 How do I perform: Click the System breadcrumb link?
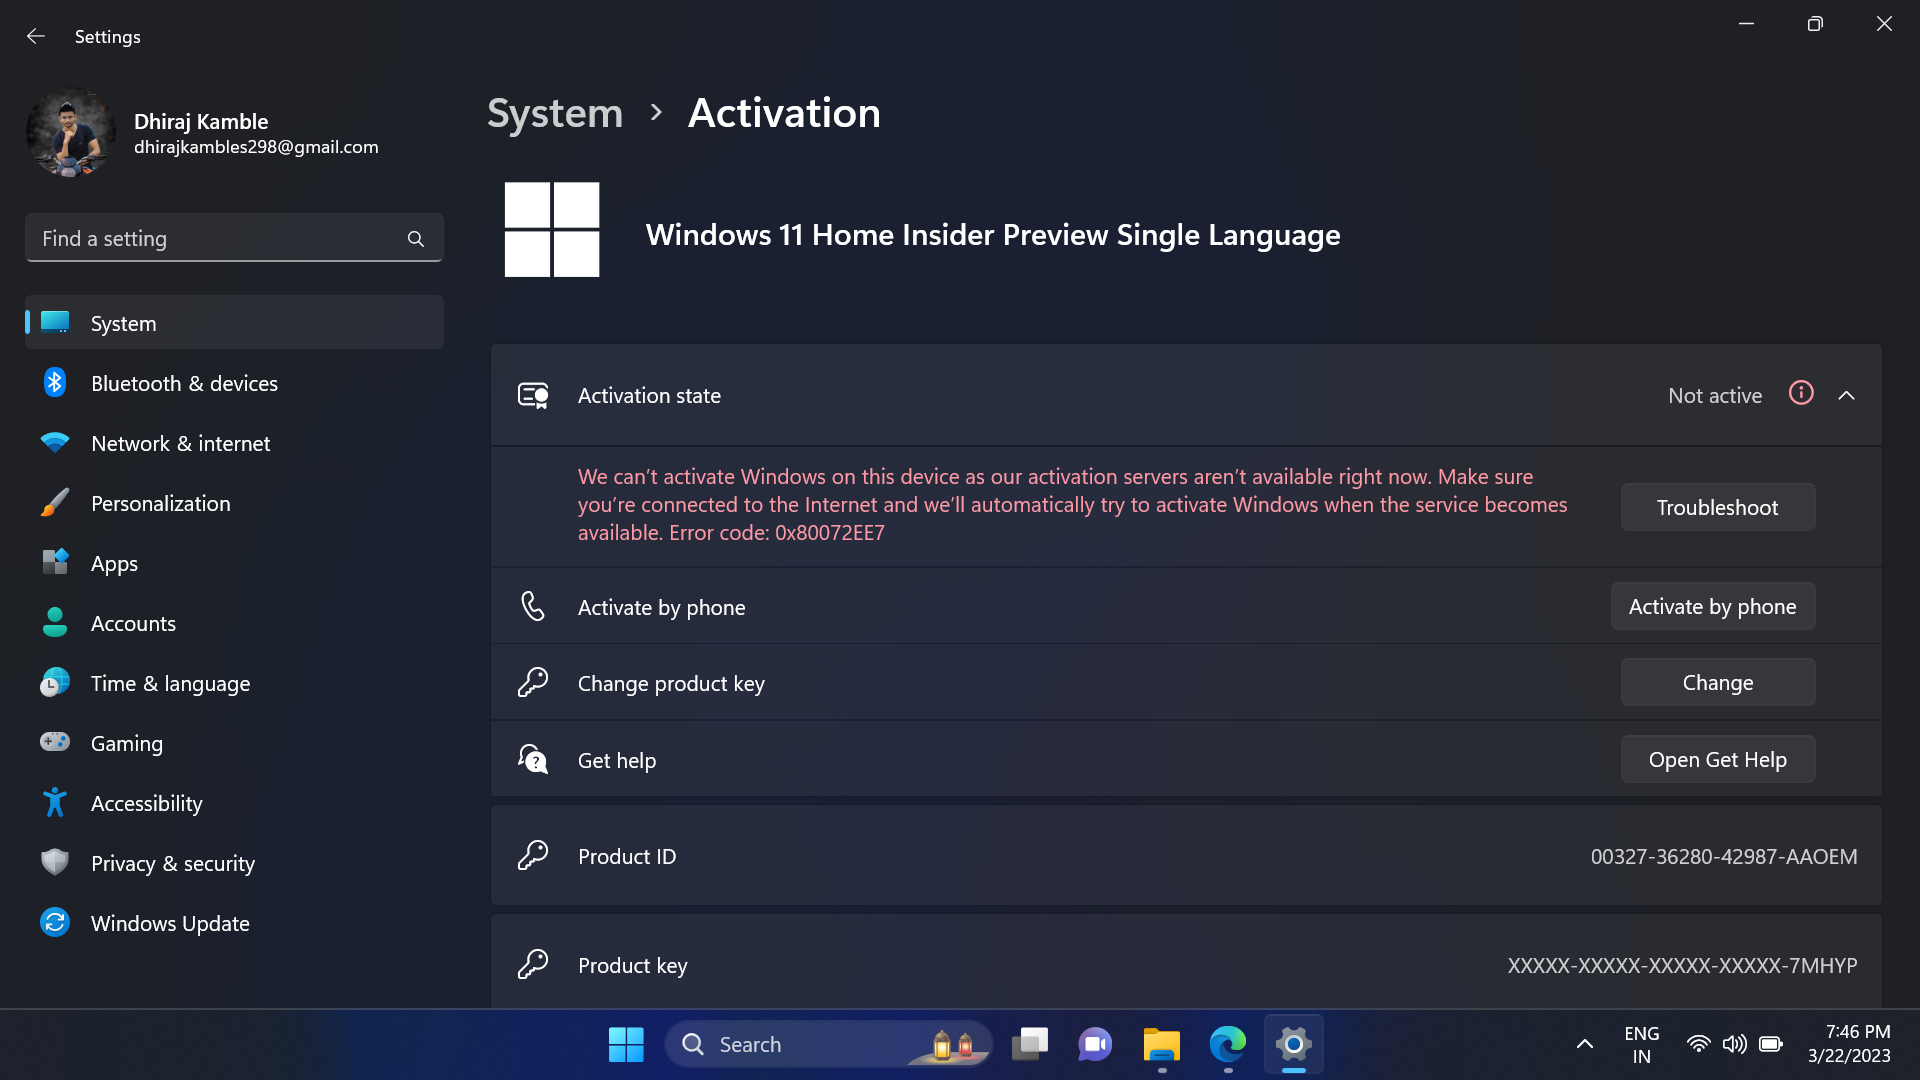coord(555,113)
